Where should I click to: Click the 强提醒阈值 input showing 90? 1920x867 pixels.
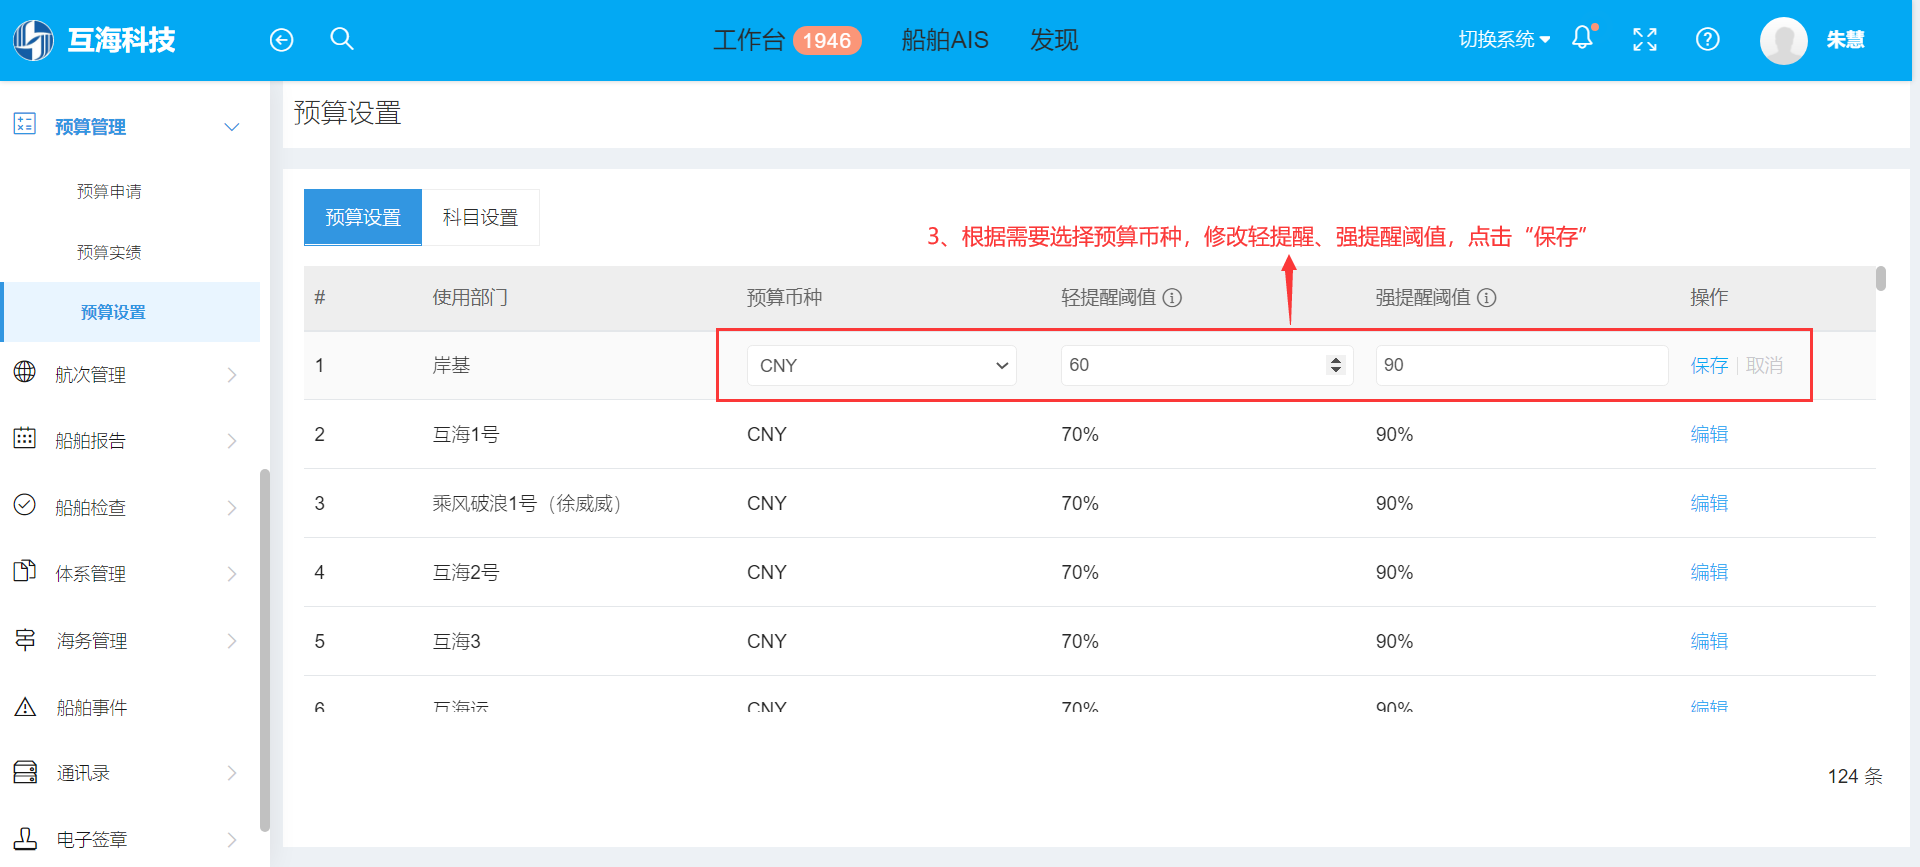pyautogui.click(x=1522, y=365)
